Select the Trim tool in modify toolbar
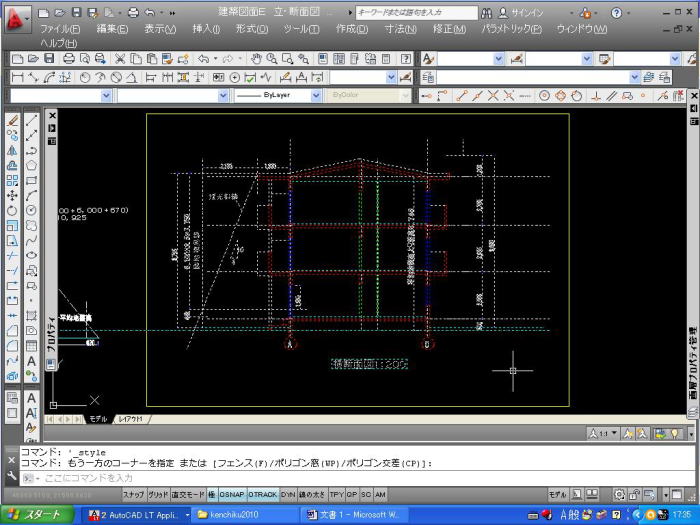 pos(12,256)
